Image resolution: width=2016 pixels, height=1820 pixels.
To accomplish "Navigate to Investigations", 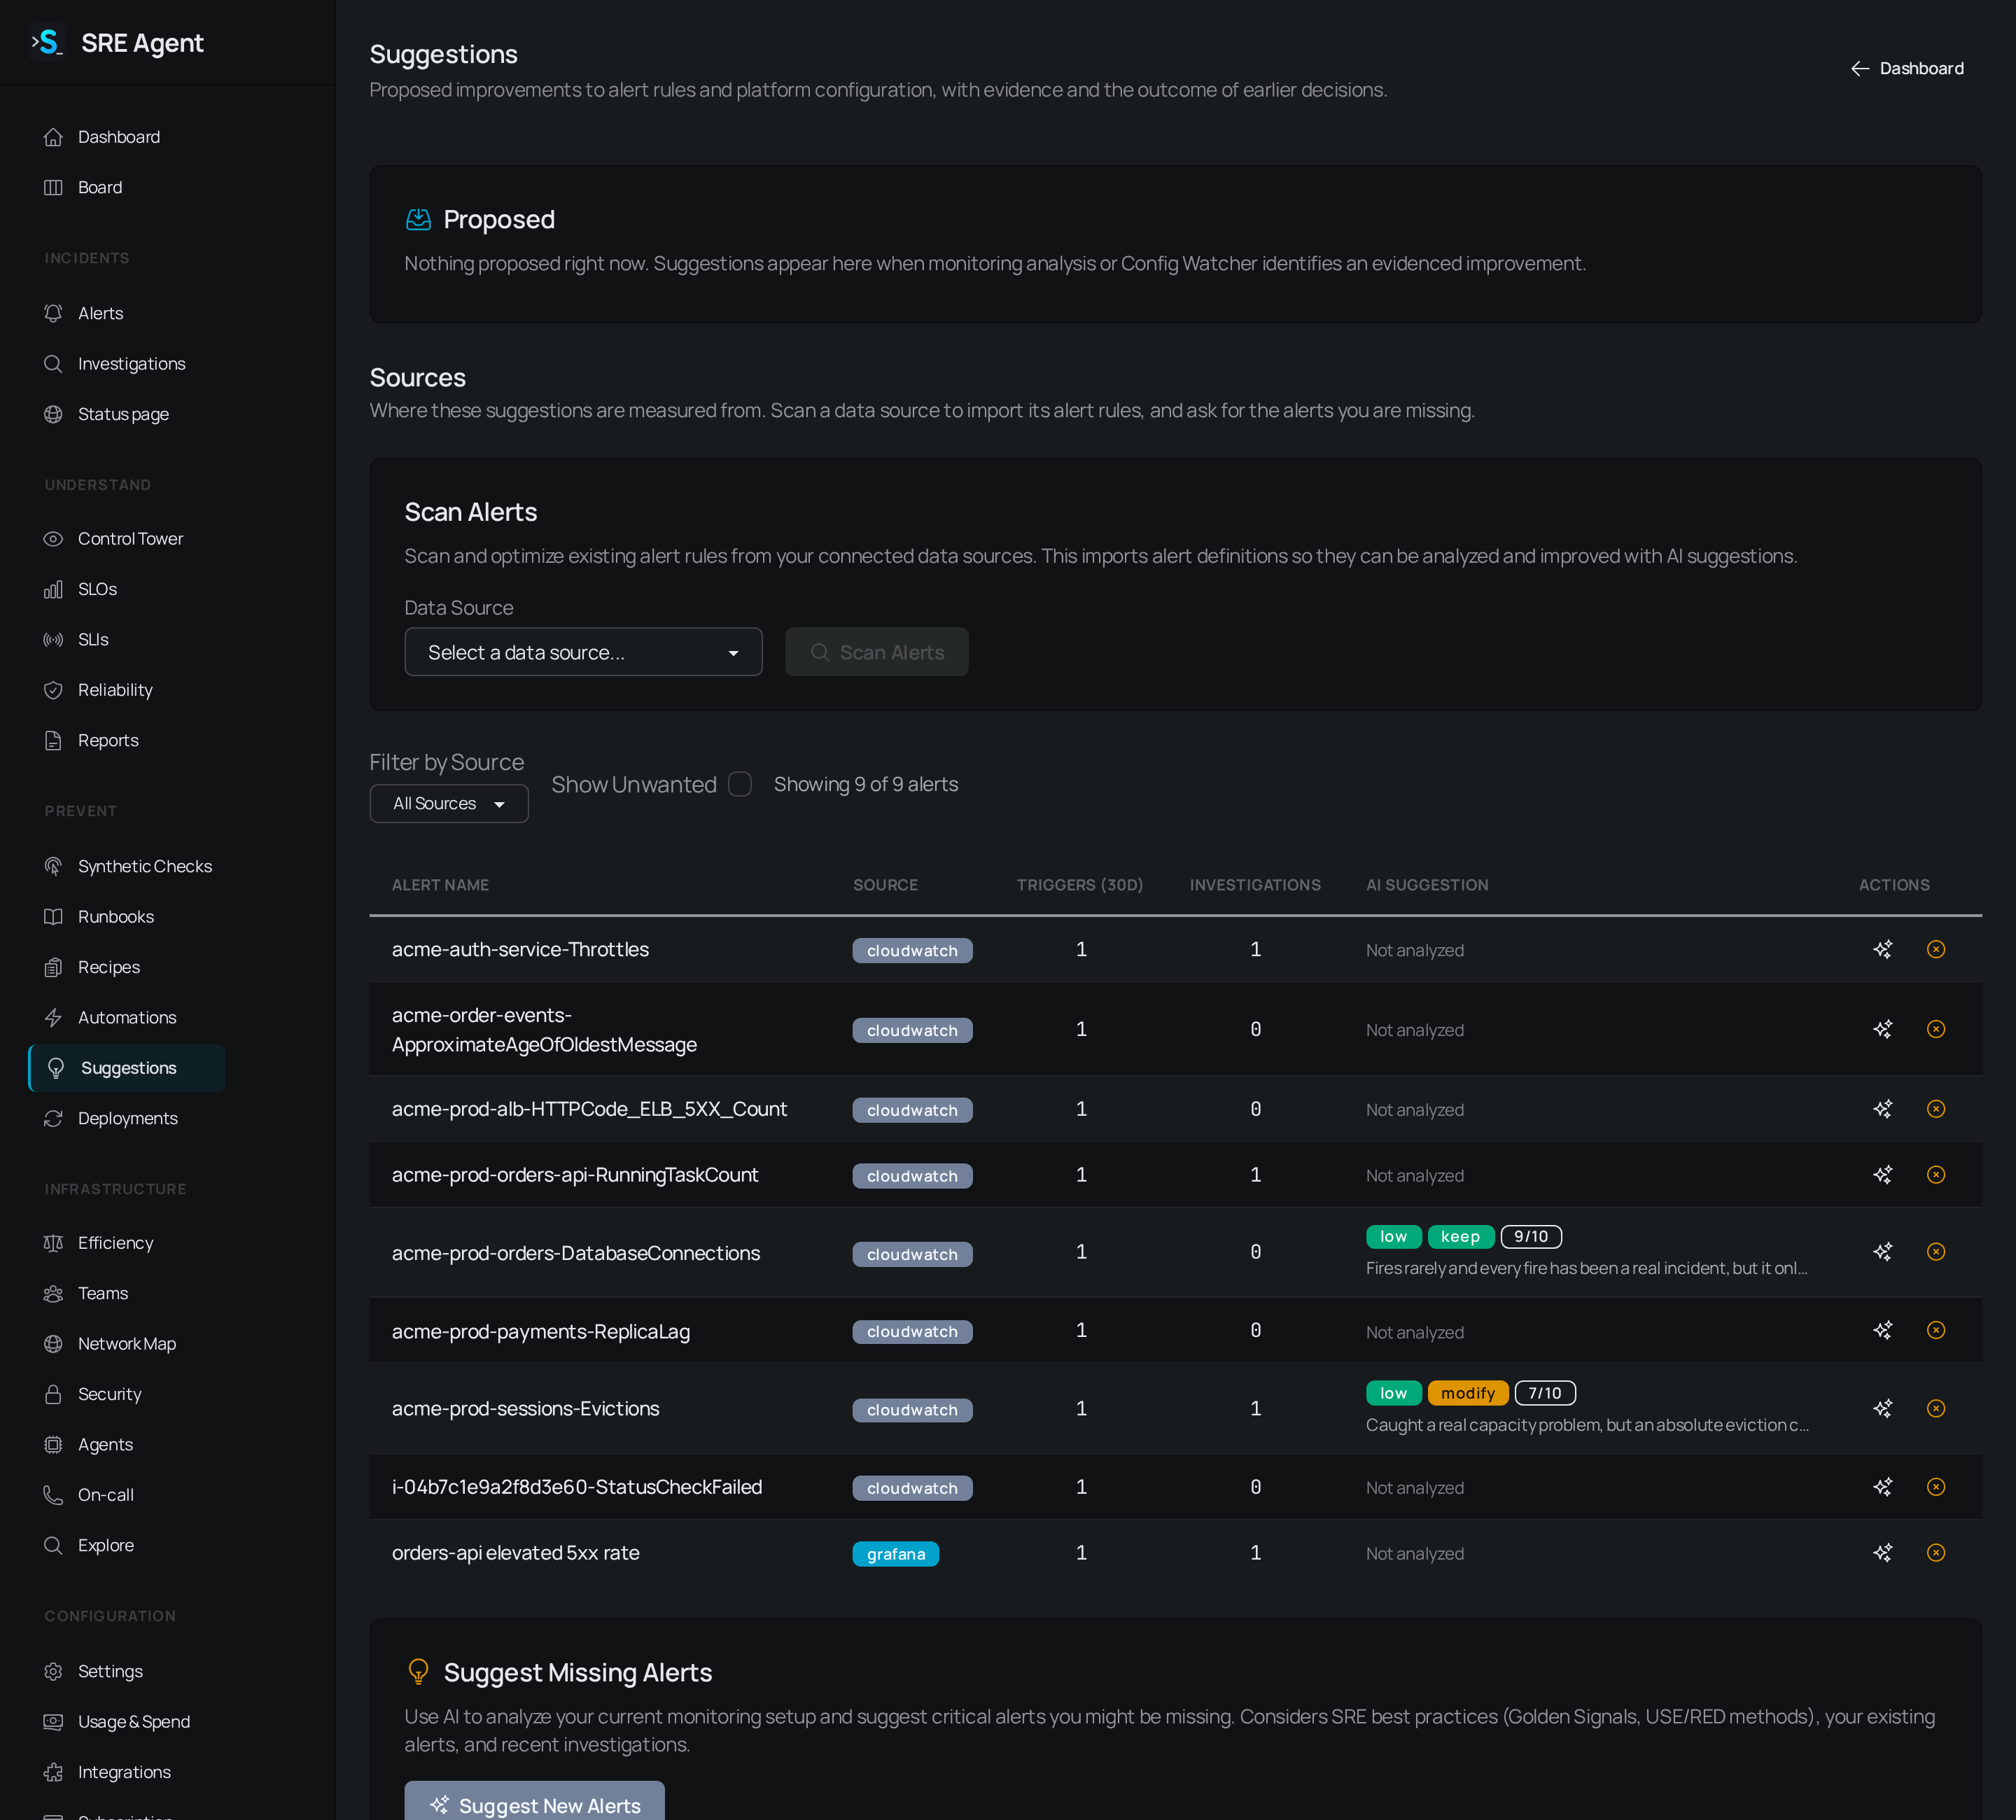I will (132, 364).
